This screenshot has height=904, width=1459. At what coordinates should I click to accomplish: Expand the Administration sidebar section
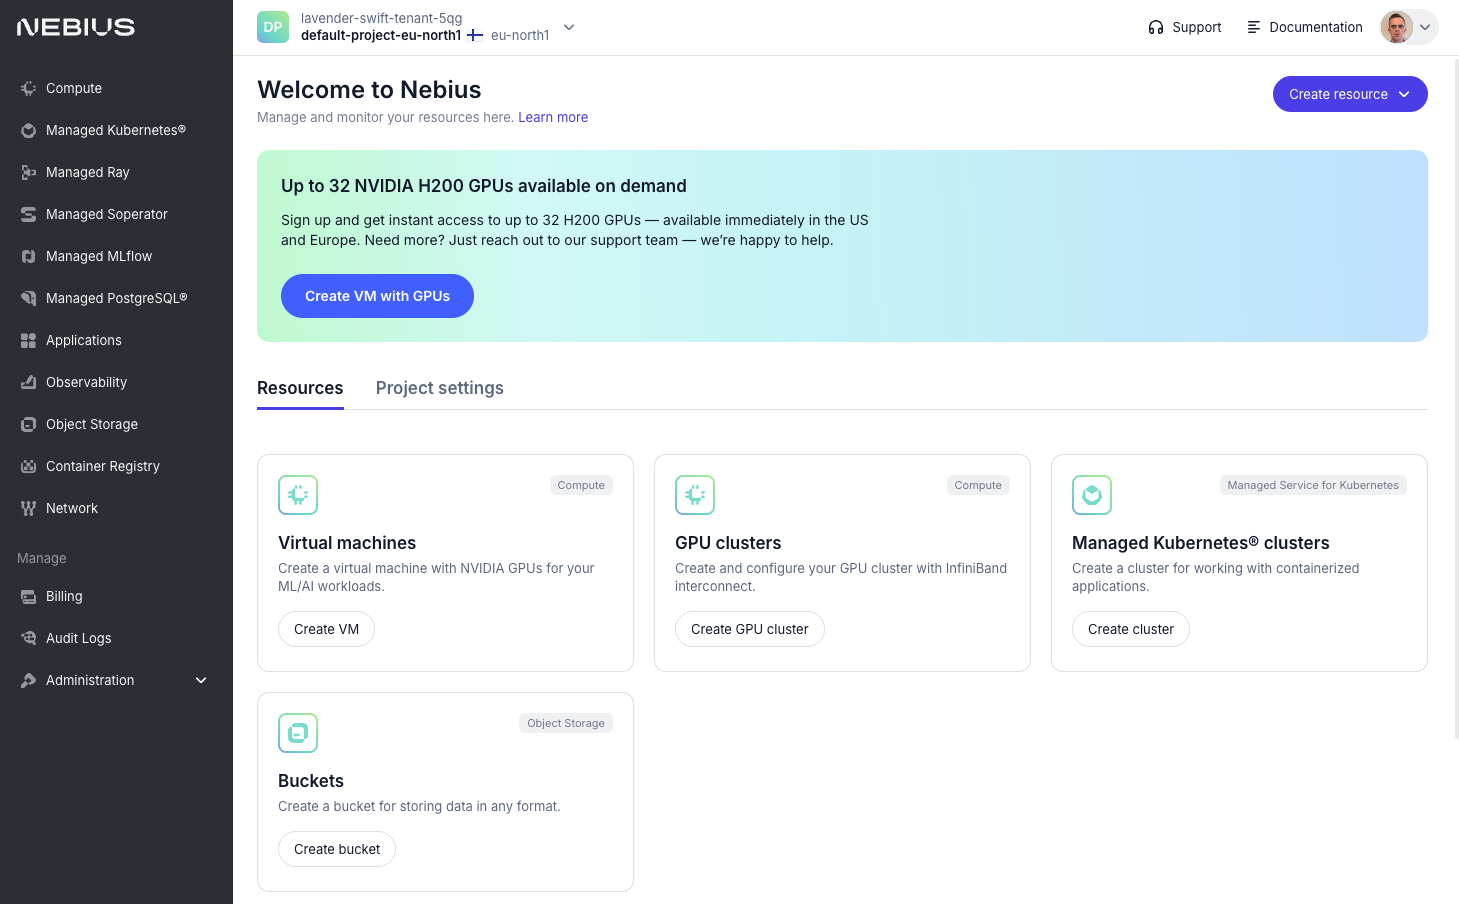click(201, 680)
